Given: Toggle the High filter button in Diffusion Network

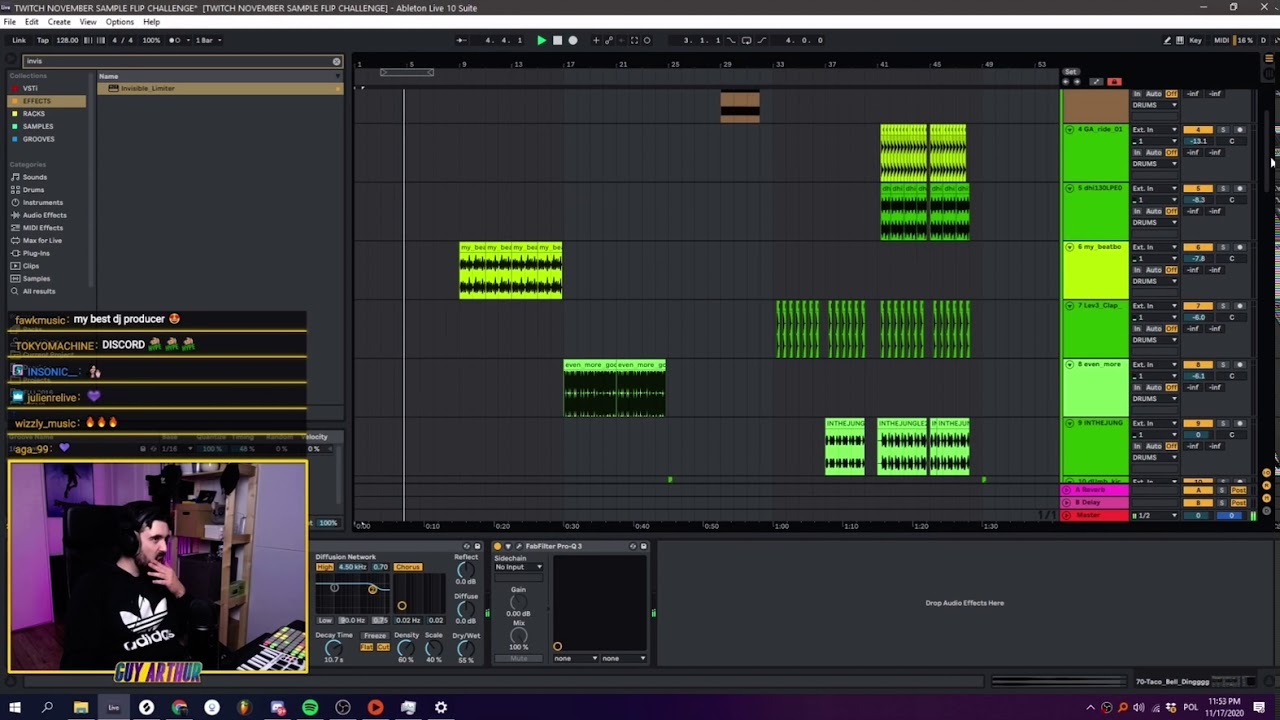Looking at the screenshot, I should (x=325, y=567).
